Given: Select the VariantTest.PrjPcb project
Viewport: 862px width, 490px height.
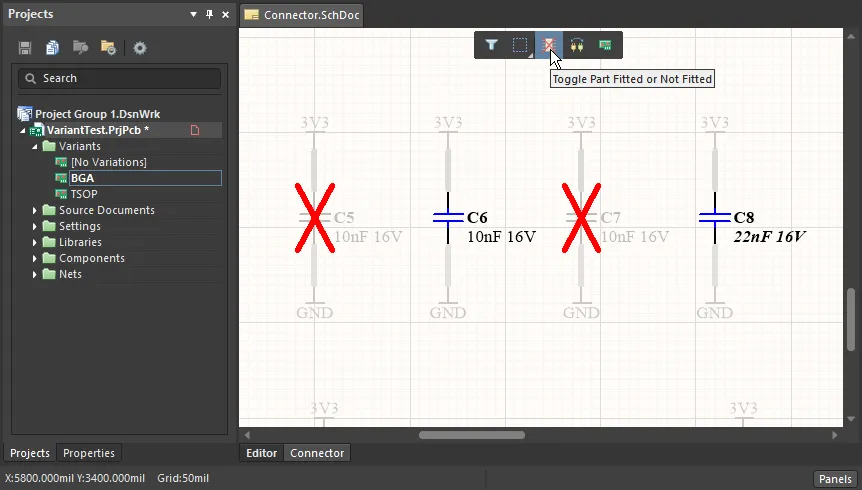Looking at the screenshot, I should [97, 130].
